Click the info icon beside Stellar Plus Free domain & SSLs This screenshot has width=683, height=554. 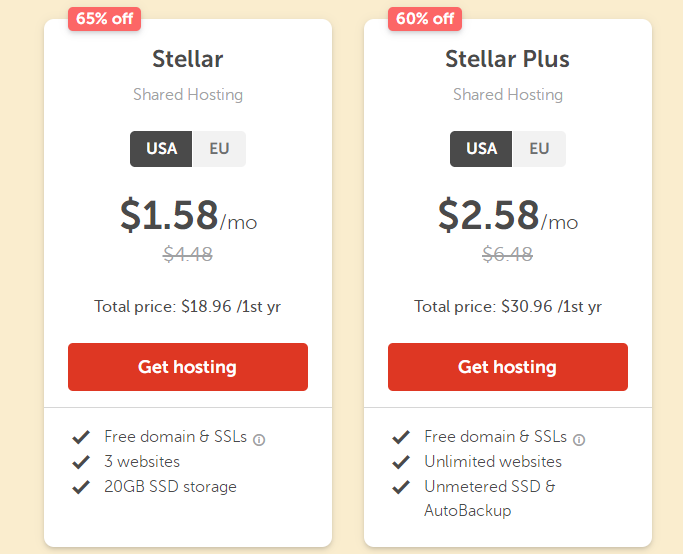tap(579, 440)
